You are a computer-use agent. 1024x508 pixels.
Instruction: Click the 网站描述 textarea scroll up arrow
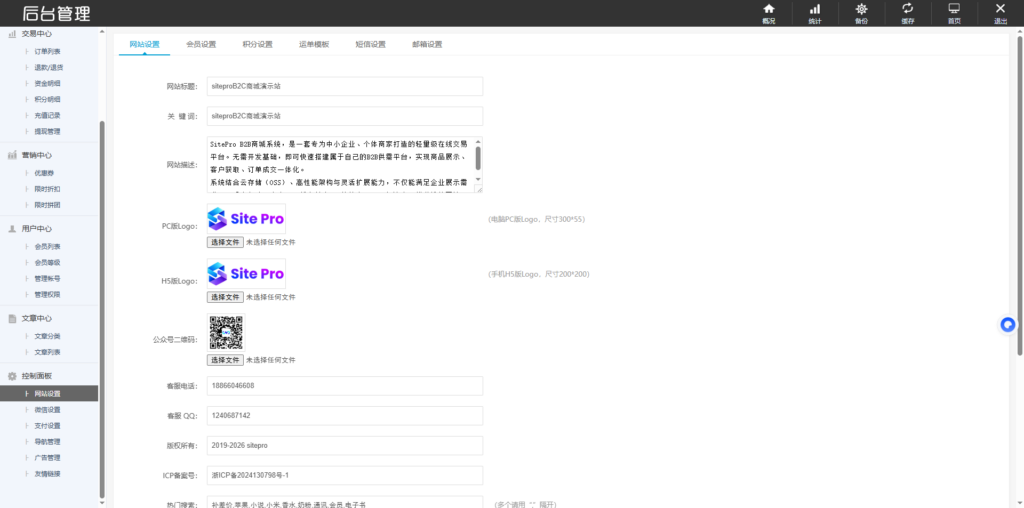pyautogui.click(x=478, y=141)
